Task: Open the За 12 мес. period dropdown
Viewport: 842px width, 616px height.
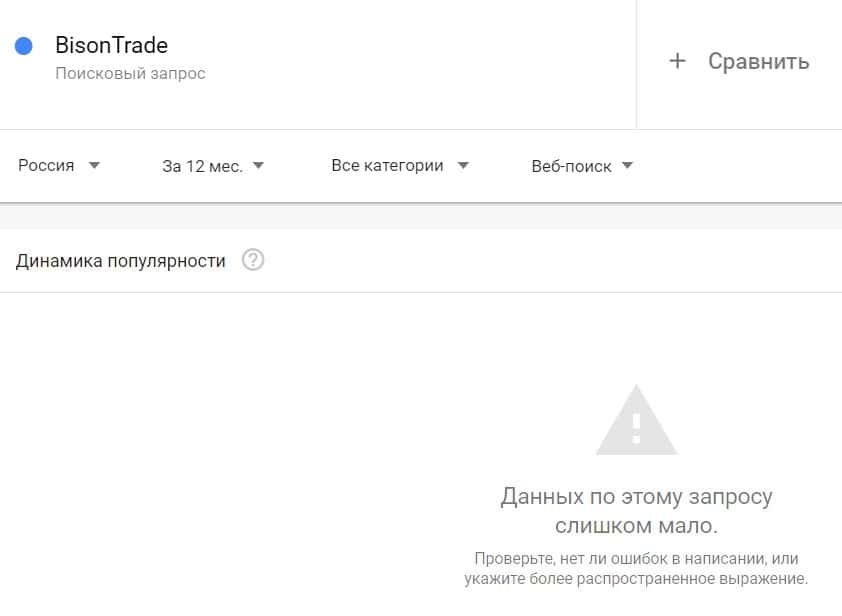Action: [213, 166]
